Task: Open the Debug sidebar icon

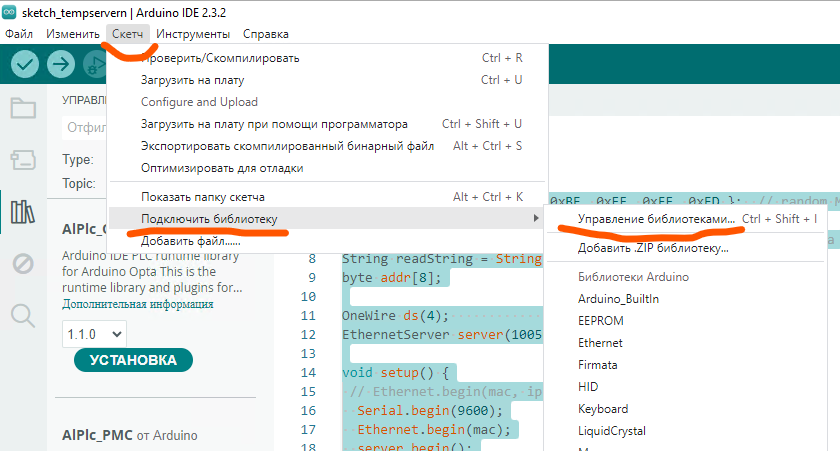Action: 23,264
